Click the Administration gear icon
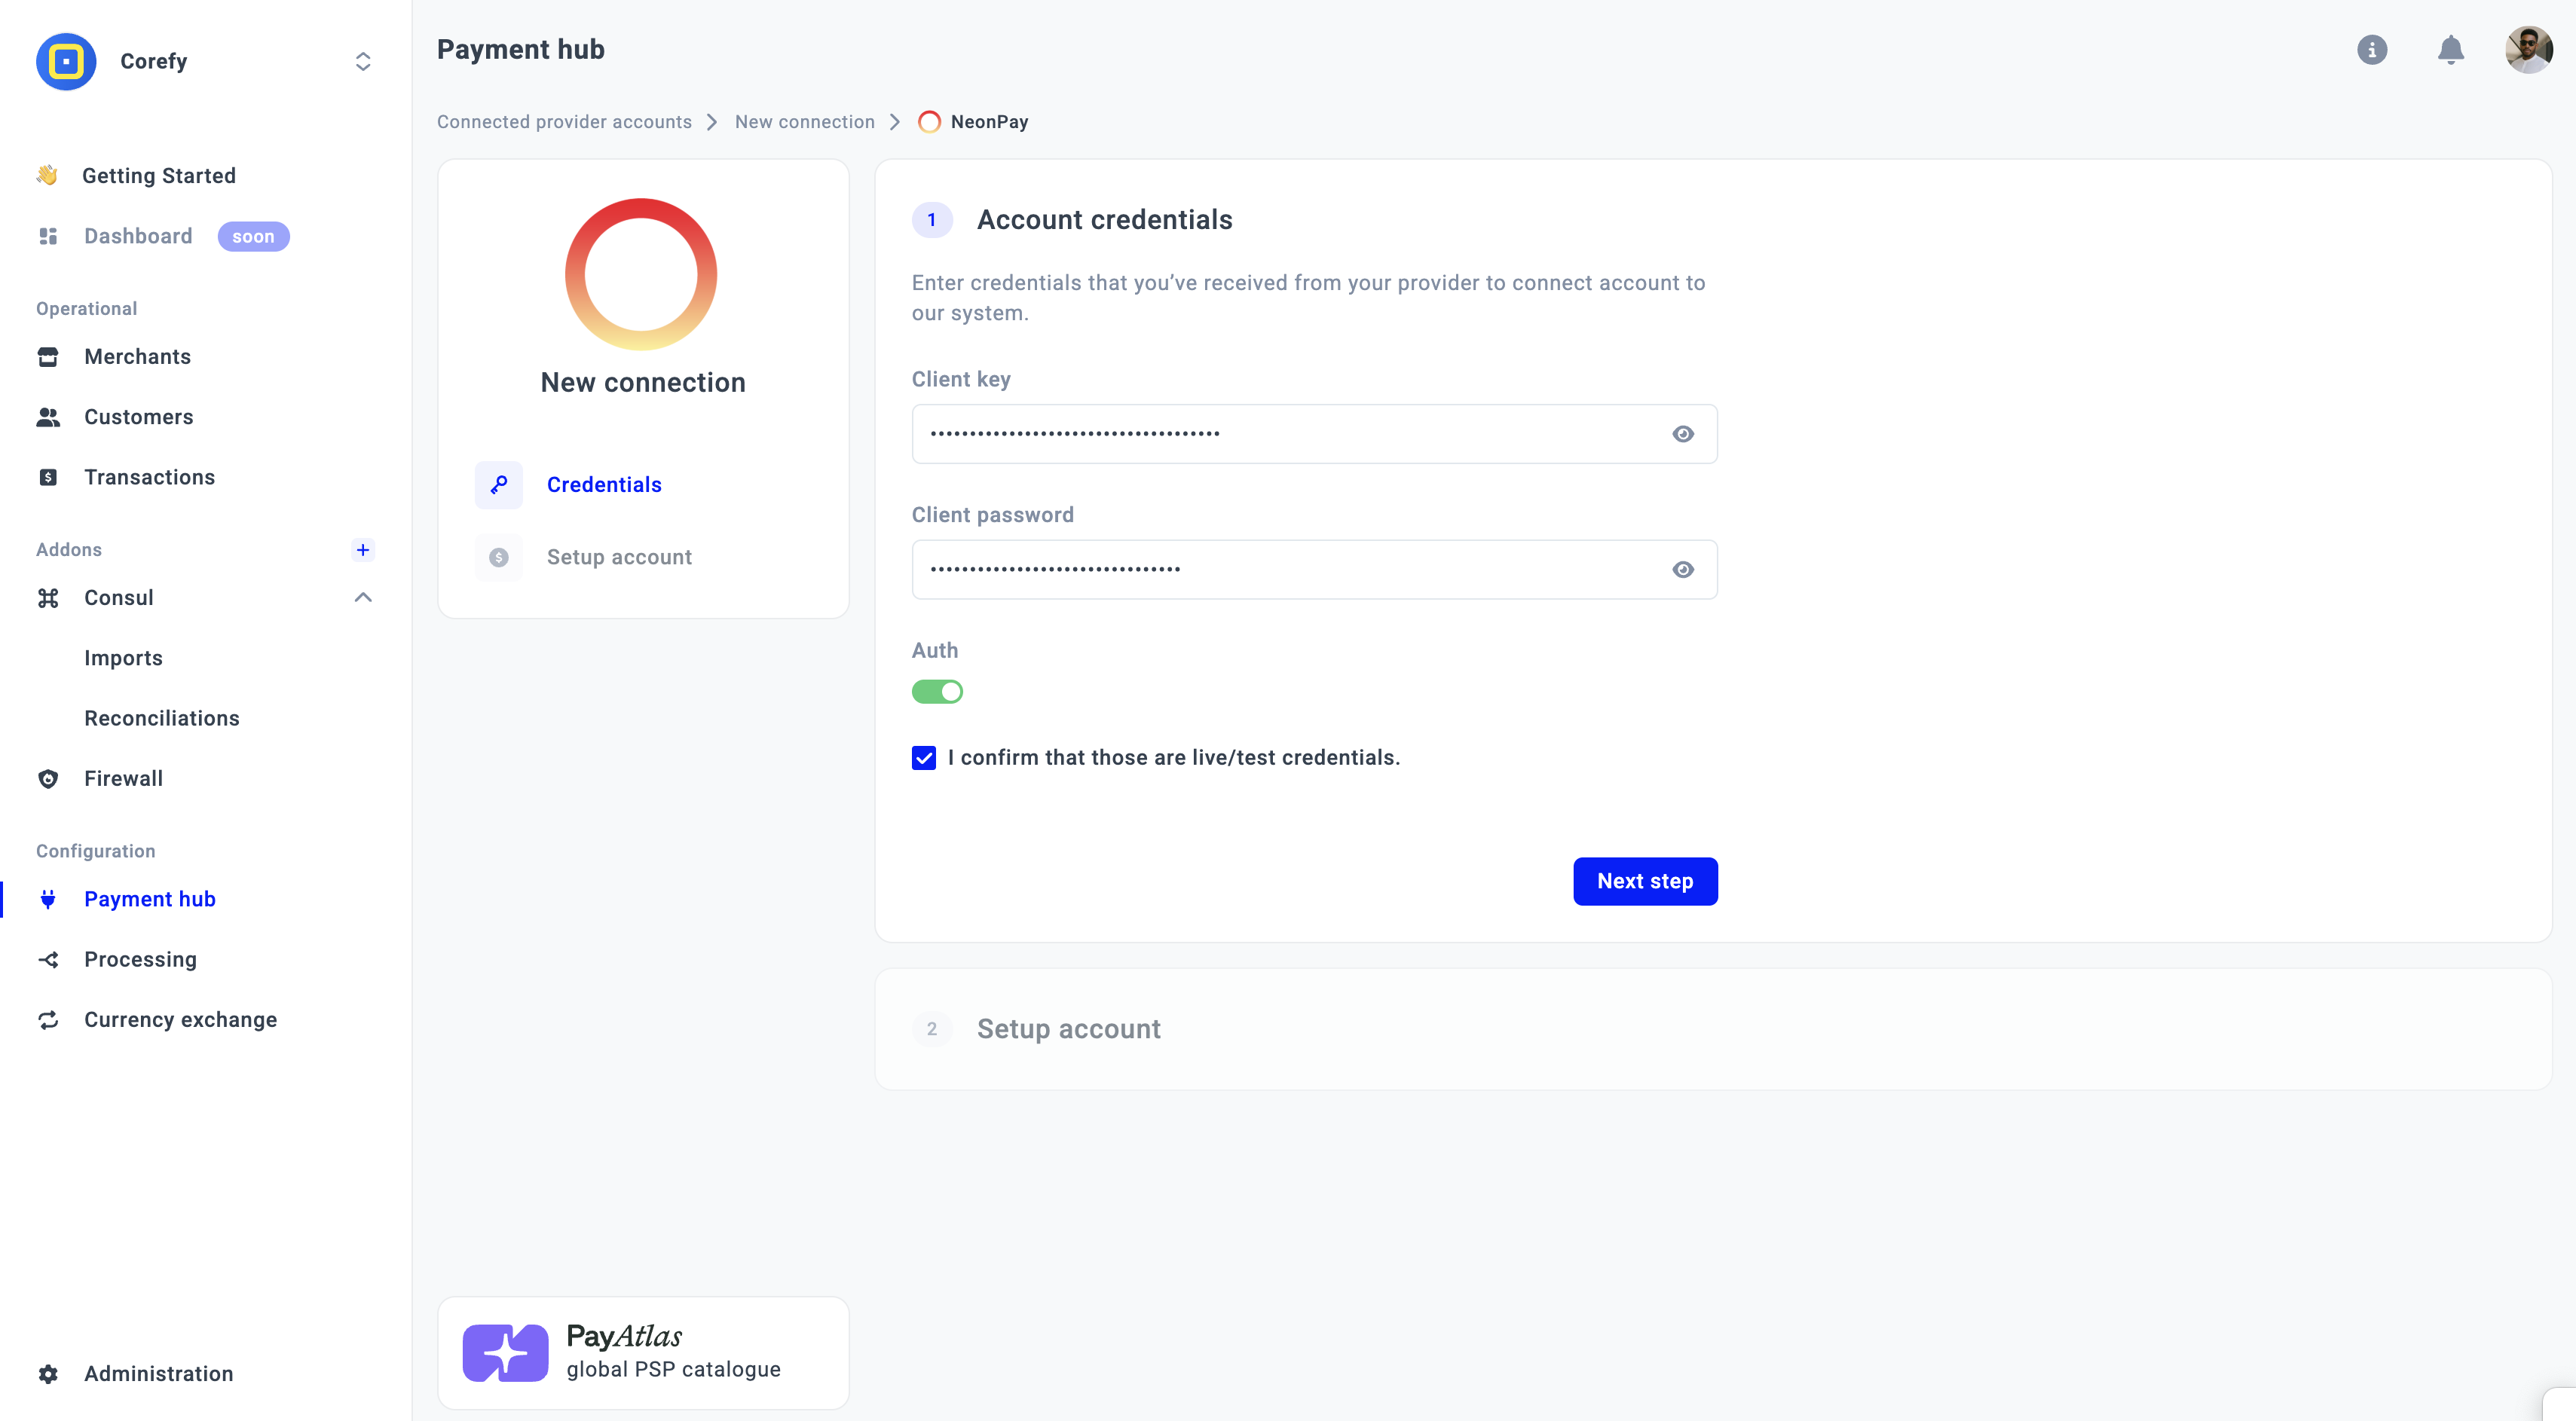 [x=48, y=1373]
